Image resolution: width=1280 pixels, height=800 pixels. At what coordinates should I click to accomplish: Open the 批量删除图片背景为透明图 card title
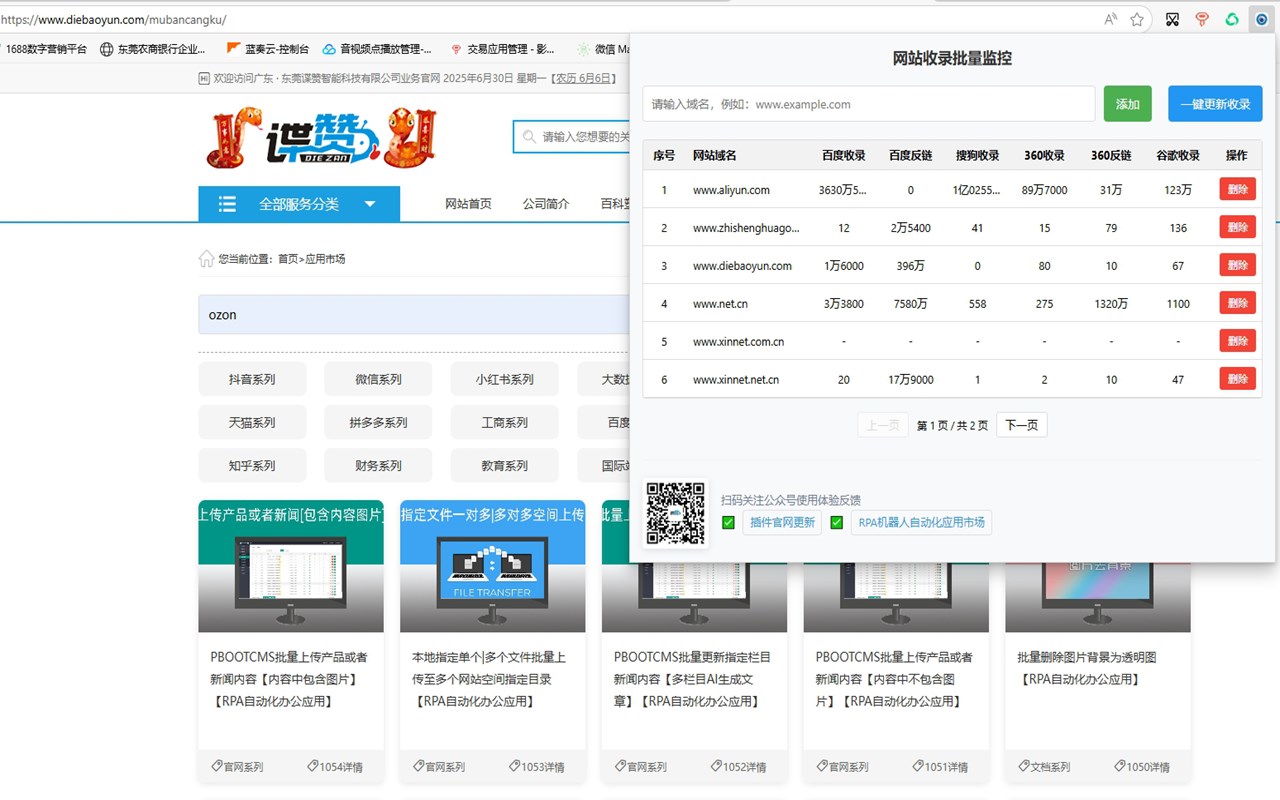pyautogui.click(x=1087, y=668)
